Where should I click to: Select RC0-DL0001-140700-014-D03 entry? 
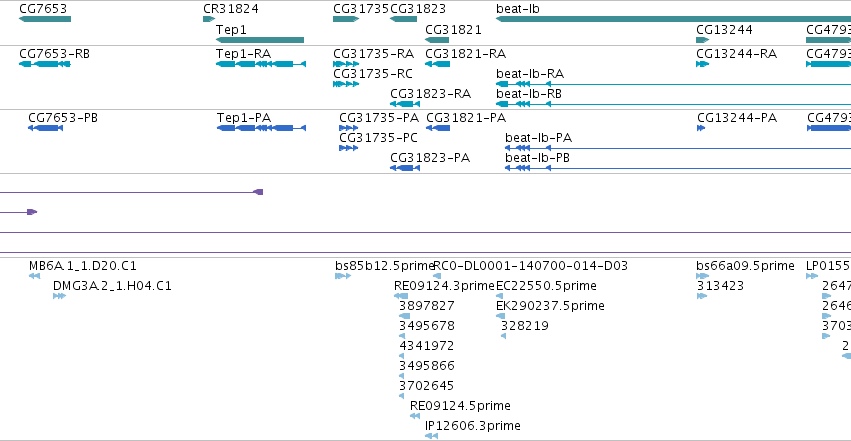click(437, 276)
